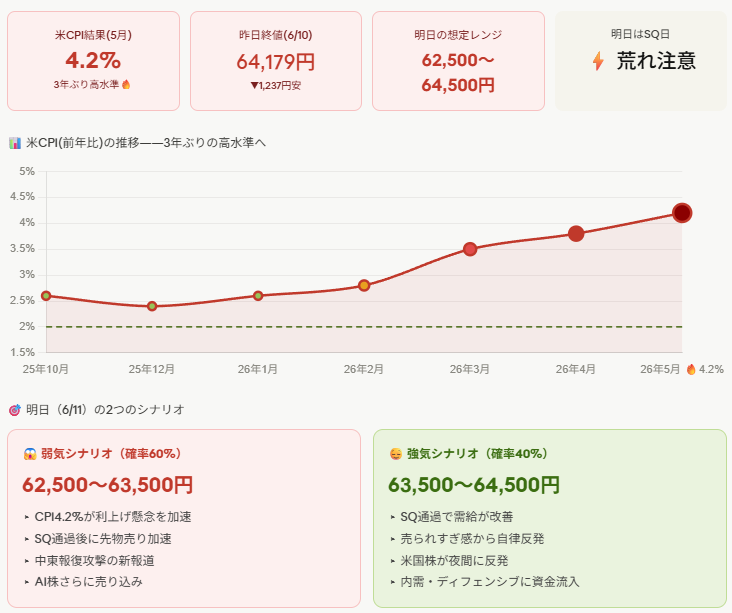The height and width of the screenshot is (613, 732).
Task: Click the 米CPI結果(5月) card title
Action: coord(93,35)
